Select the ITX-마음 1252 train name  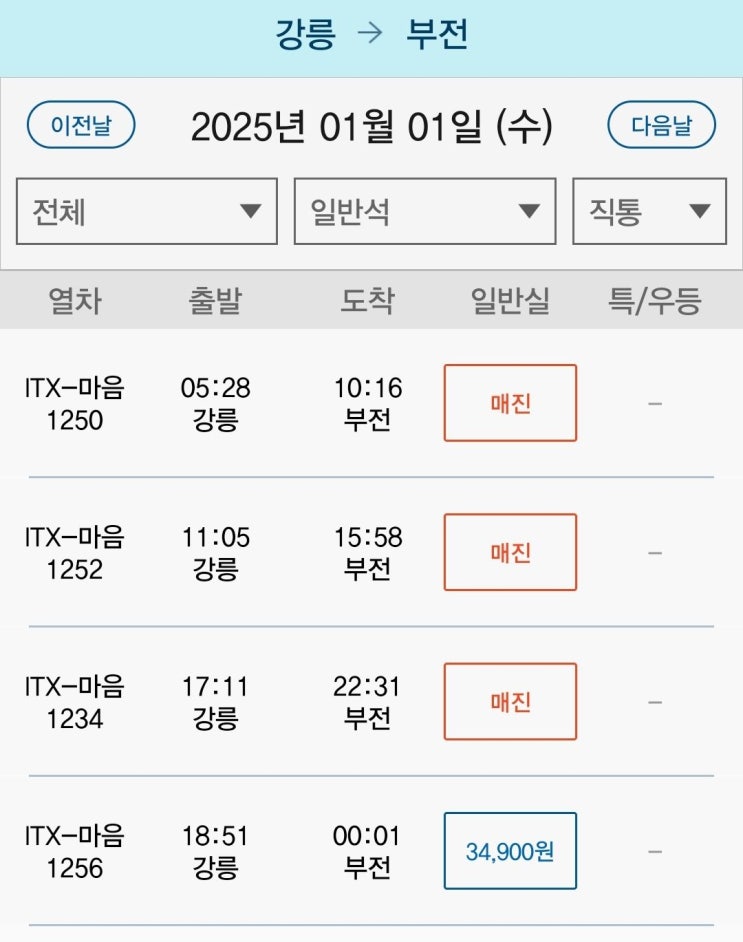(75, 552)
